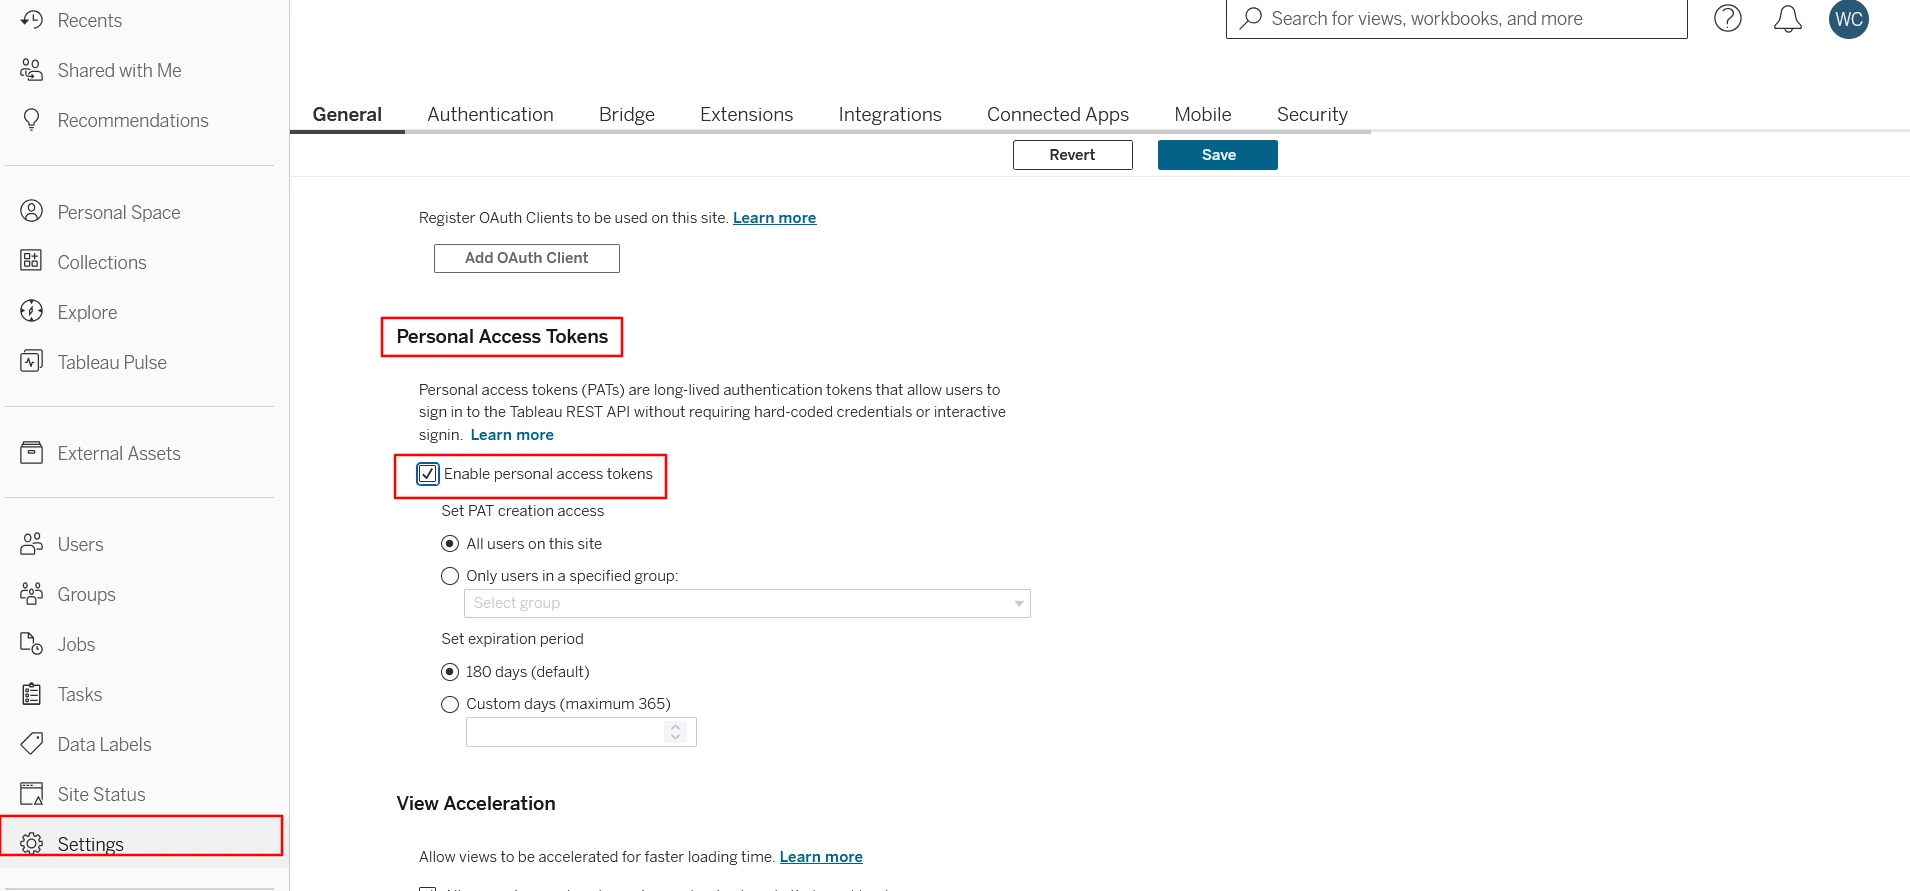The width and height of the screenshot is (1910, 891).
Task: Click the Data Labels tag icon
Action: click(x=32, y=743)
